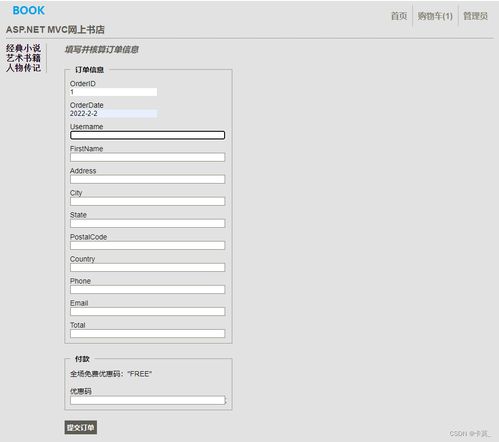Select the 人物传记 category link

tap(23, 68)
